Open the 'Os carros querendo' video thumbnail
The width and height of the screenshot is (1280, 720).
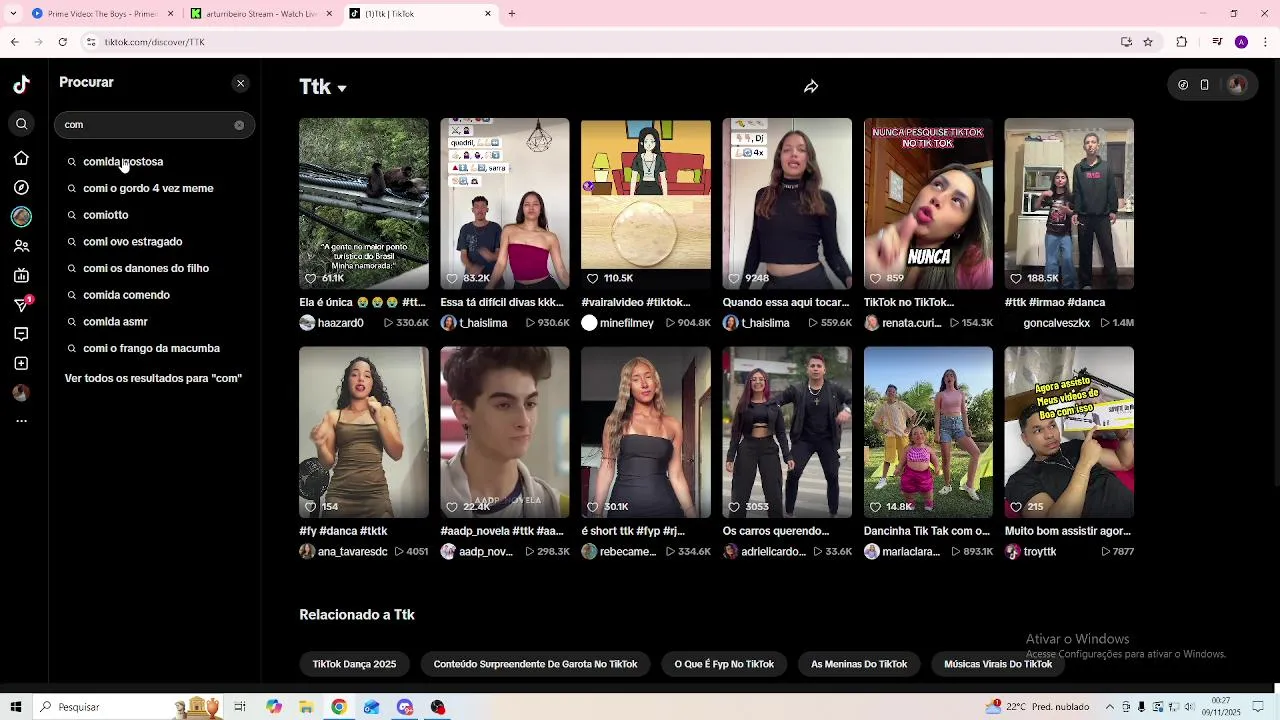tap(787, 432)
